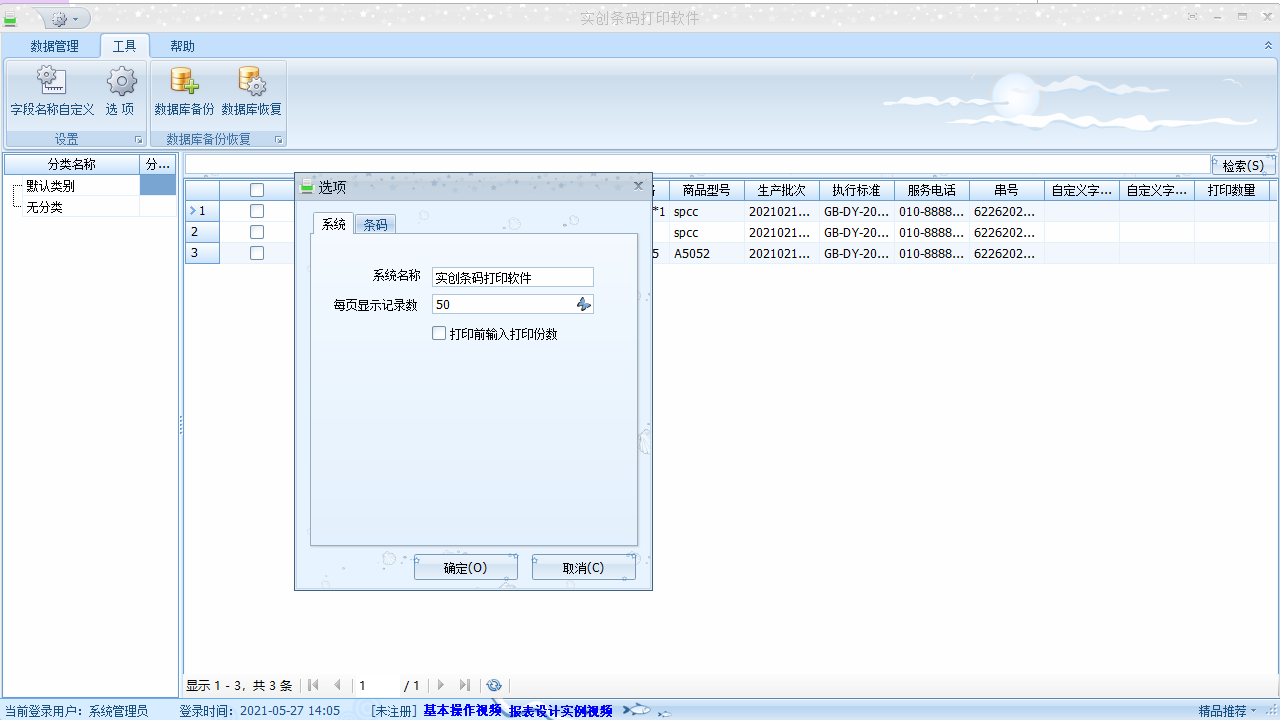Expand the 设置 group dialog launcher
Viewport: 1280px width, 720px height.
pyautogui.click(x=138, y=140)
